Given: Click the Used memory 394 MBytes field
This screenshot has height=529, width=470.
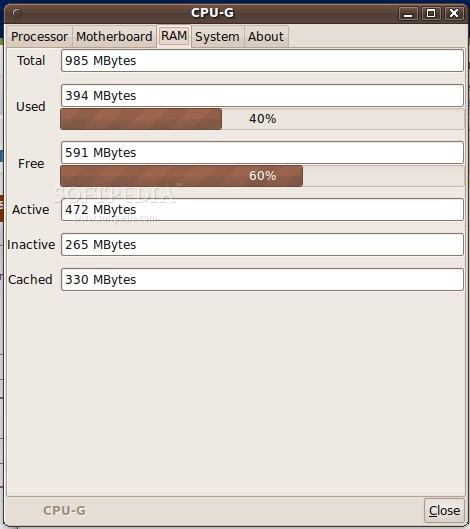Looking at the screenshot, I should 262,96.
